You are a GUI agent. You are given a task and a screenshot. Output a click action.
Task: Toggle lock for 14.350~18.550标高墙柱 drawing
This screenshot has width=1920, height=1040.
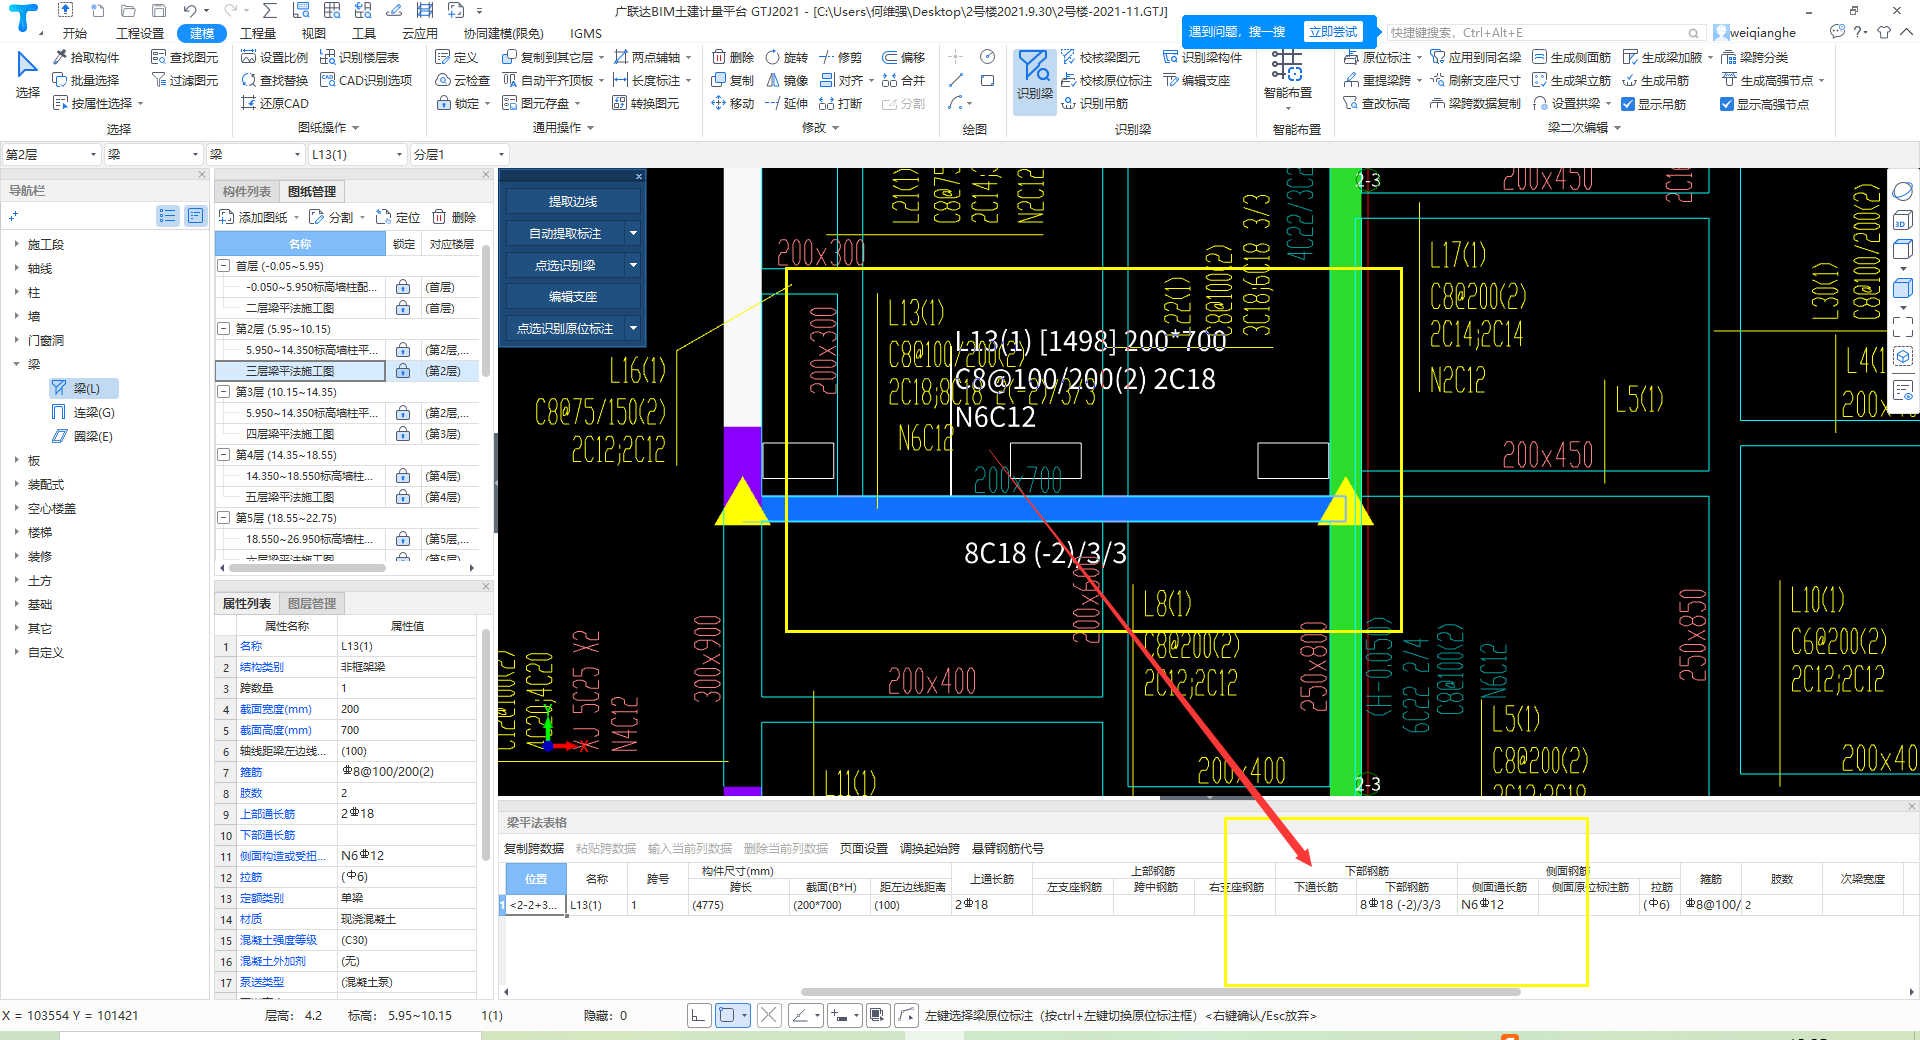point(403,476)
